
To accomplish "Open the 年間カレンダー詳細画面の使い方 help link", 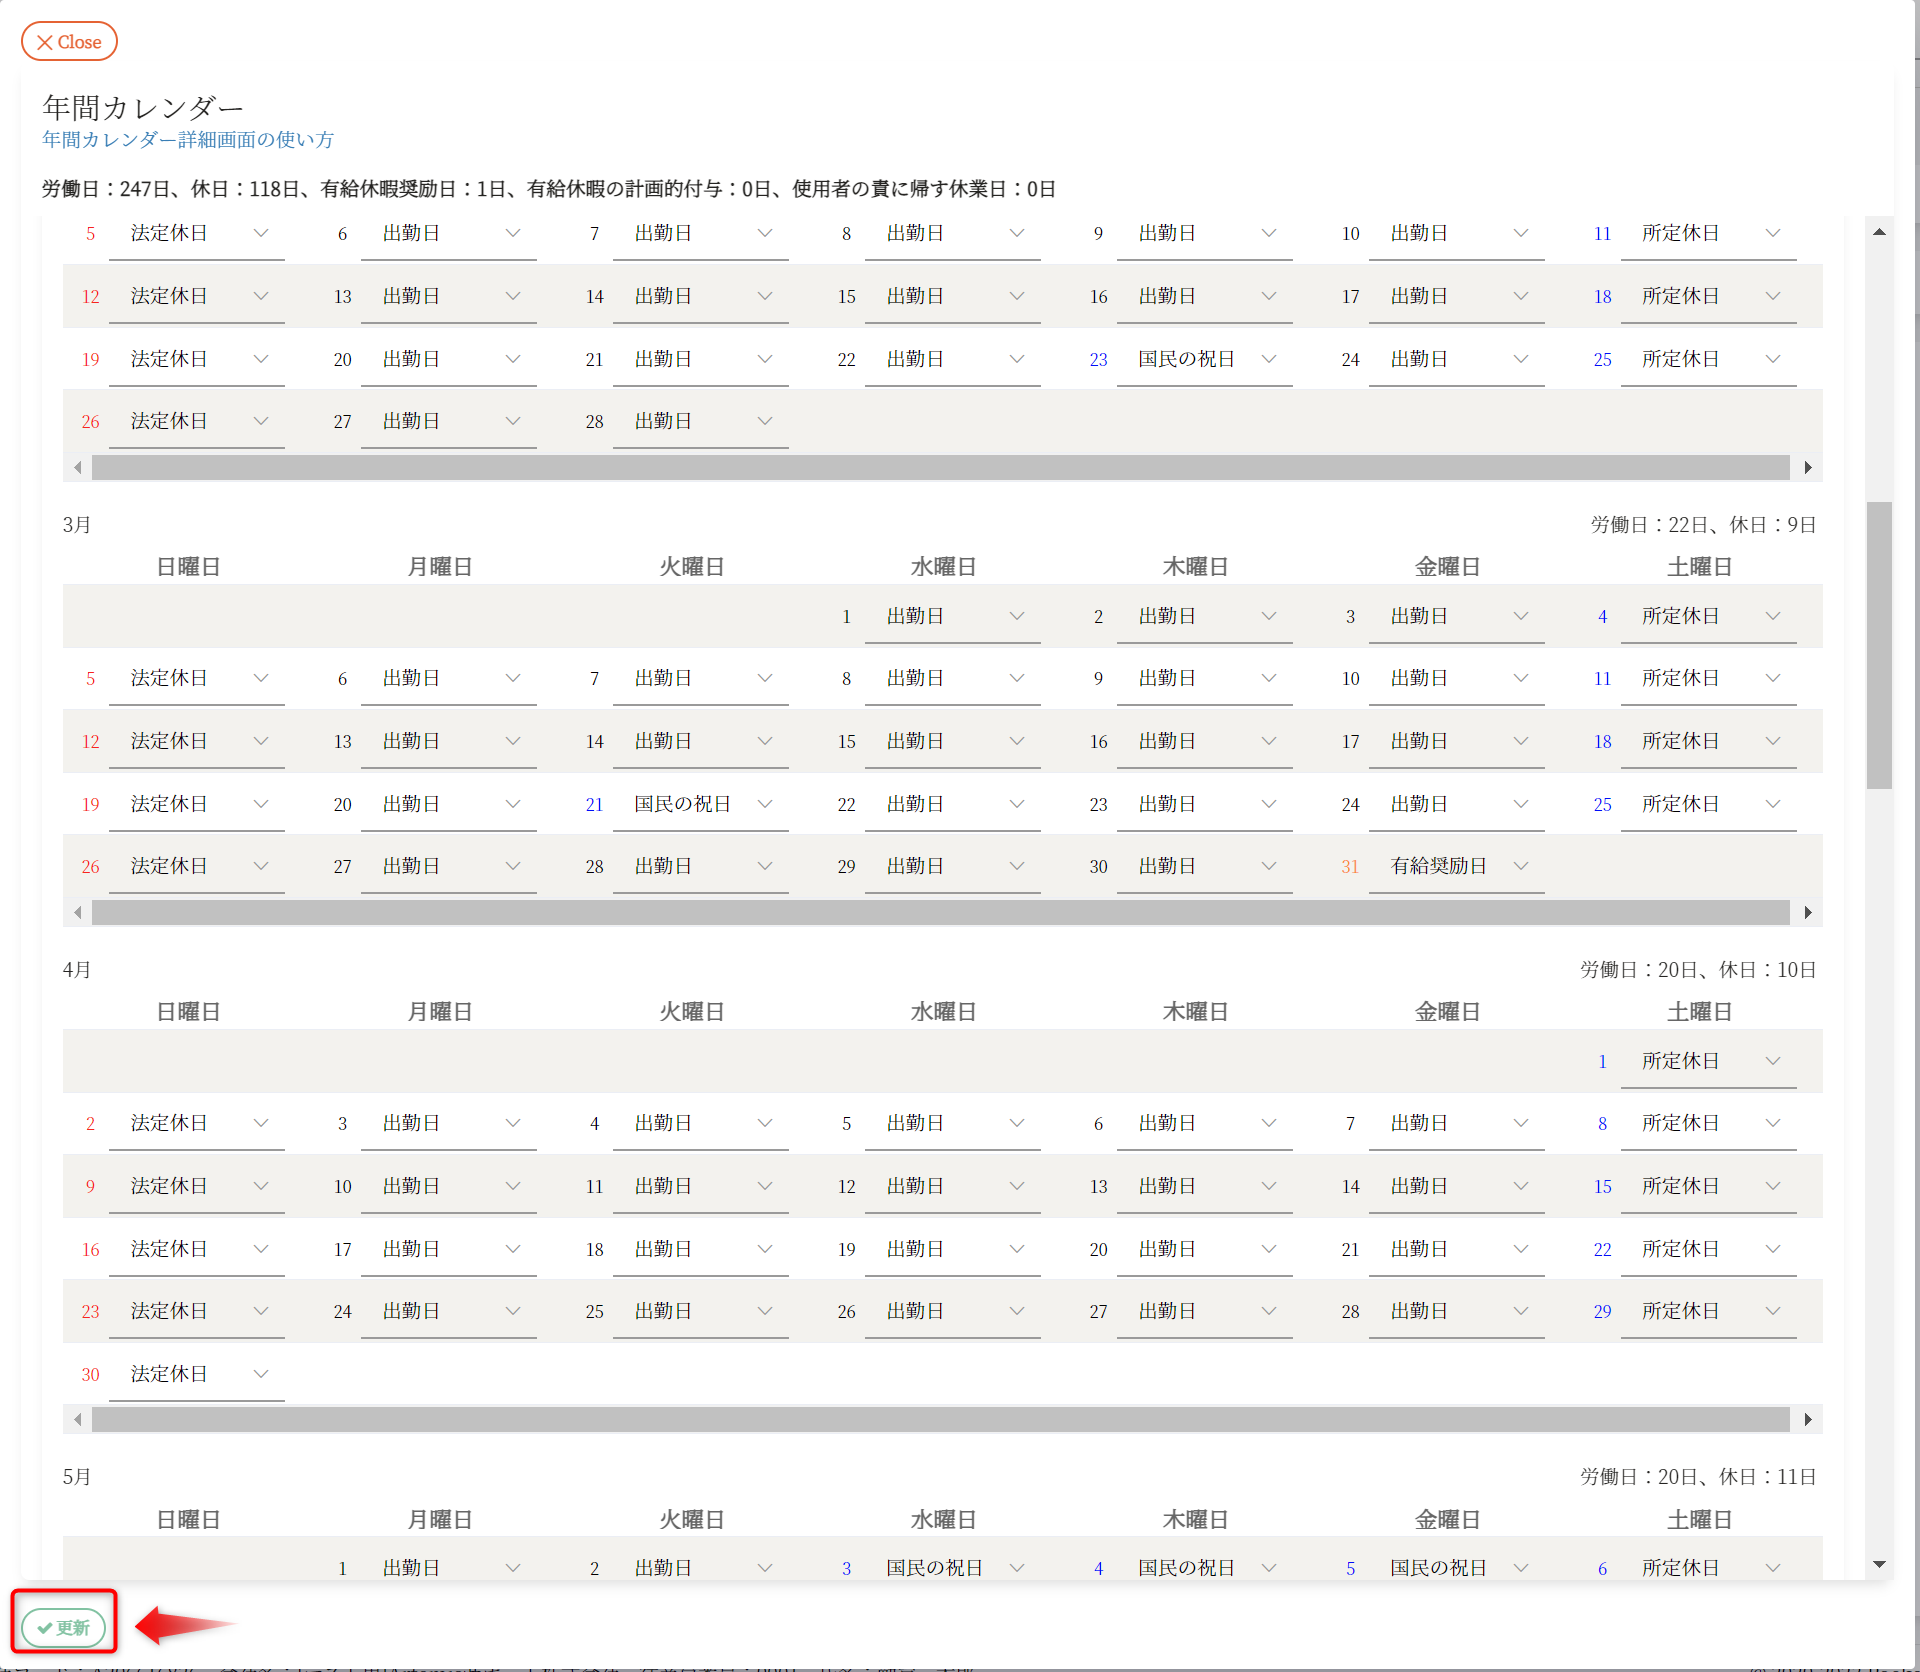I will (x=188, y=140).
